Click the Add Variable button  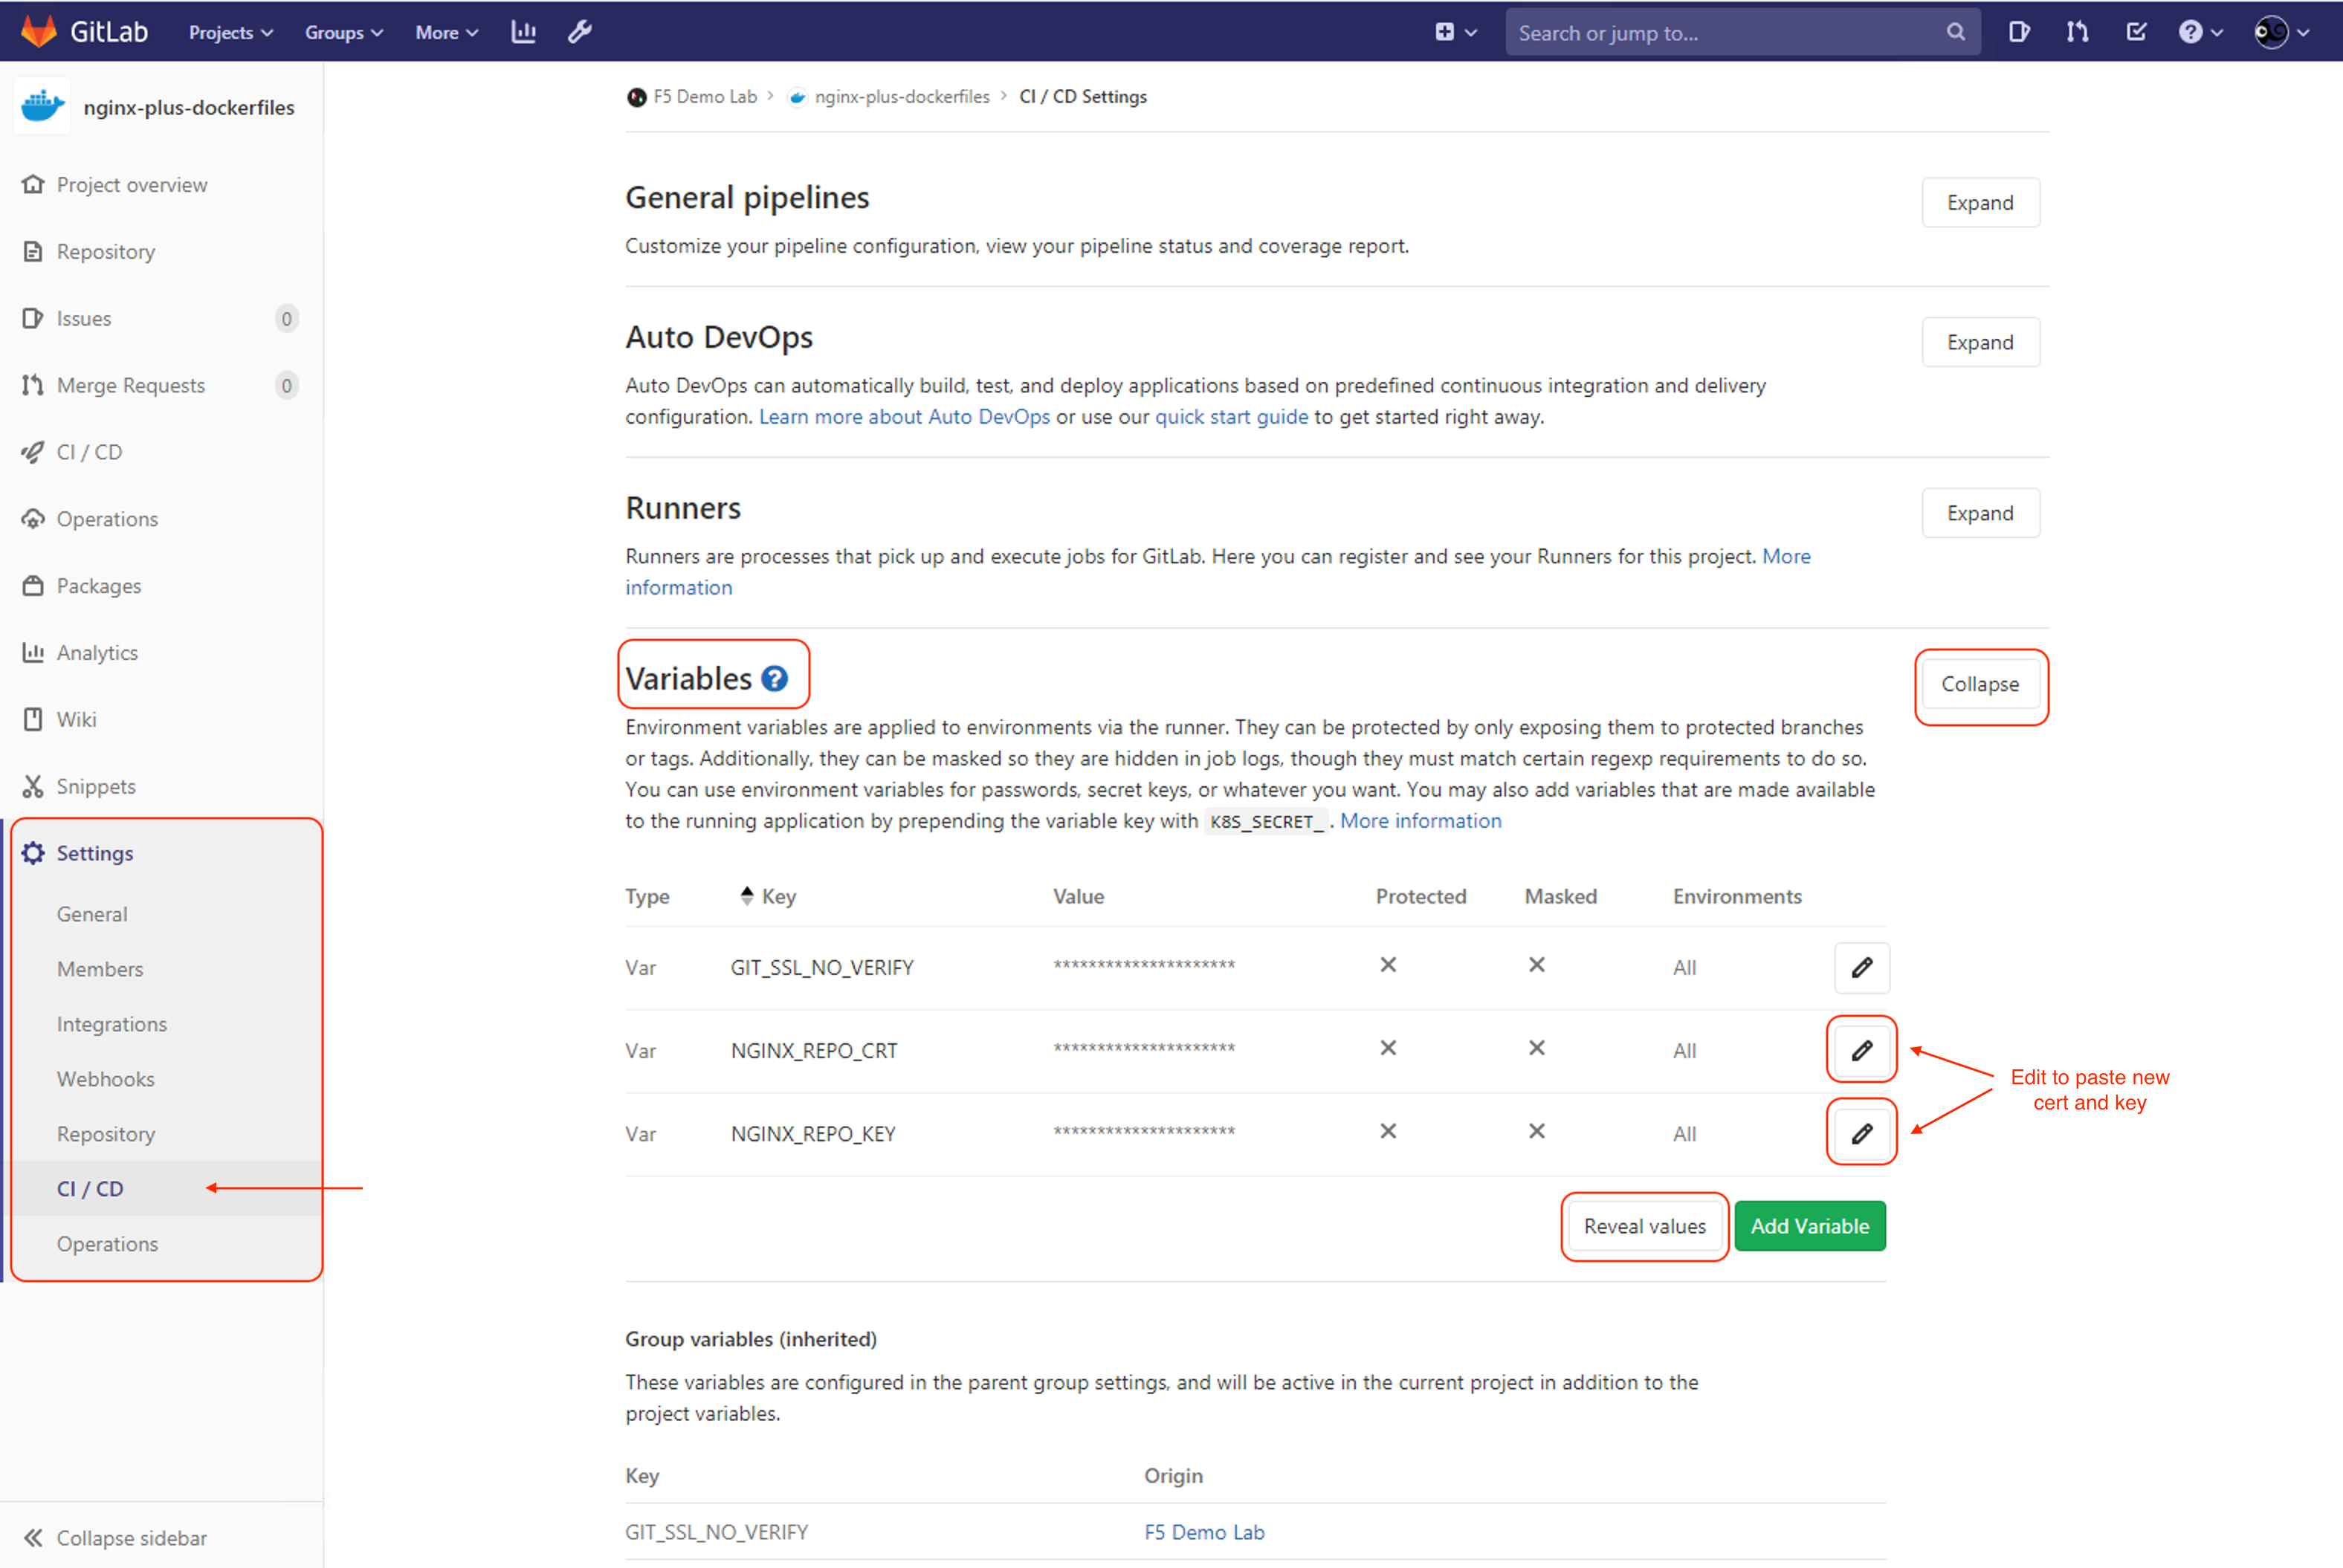1809,1225
